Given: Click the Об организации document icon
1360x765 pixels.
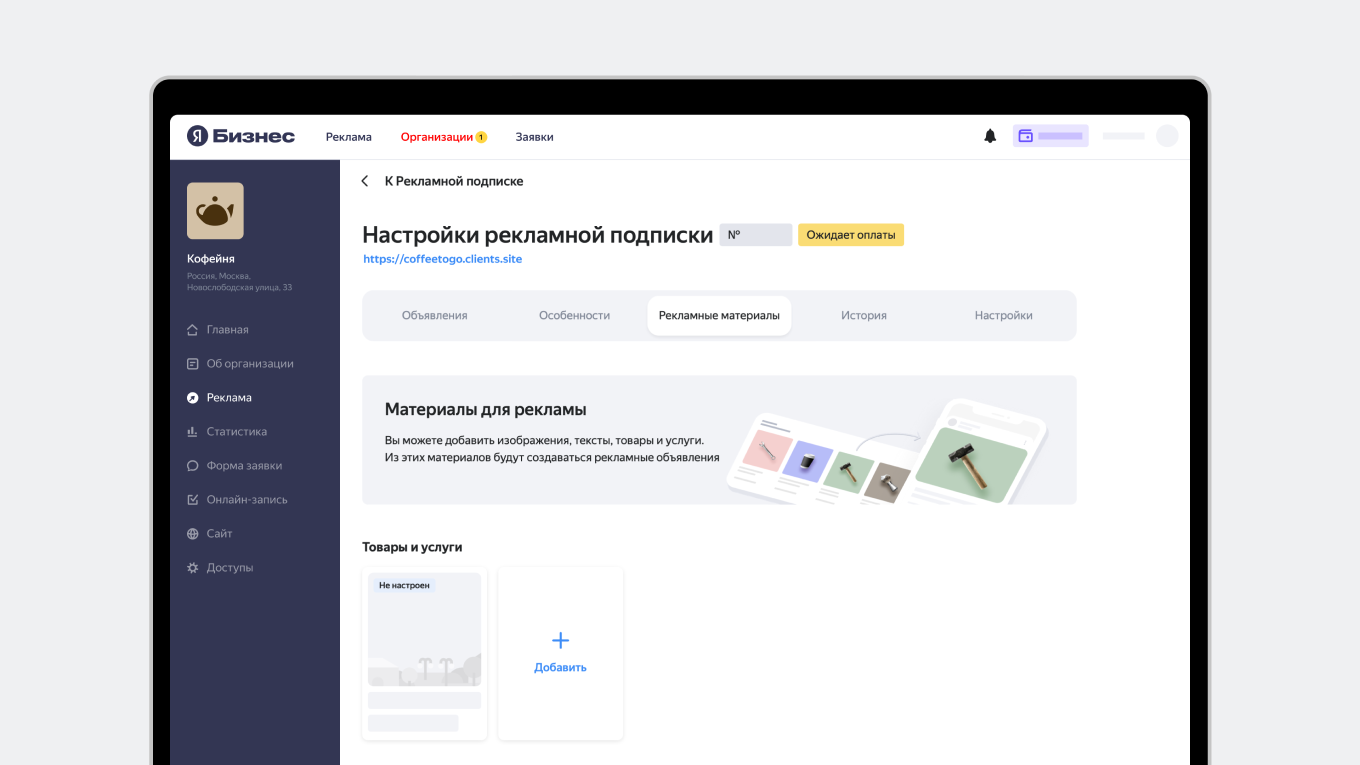Looking at the screenshot, I should click(193, 363).
